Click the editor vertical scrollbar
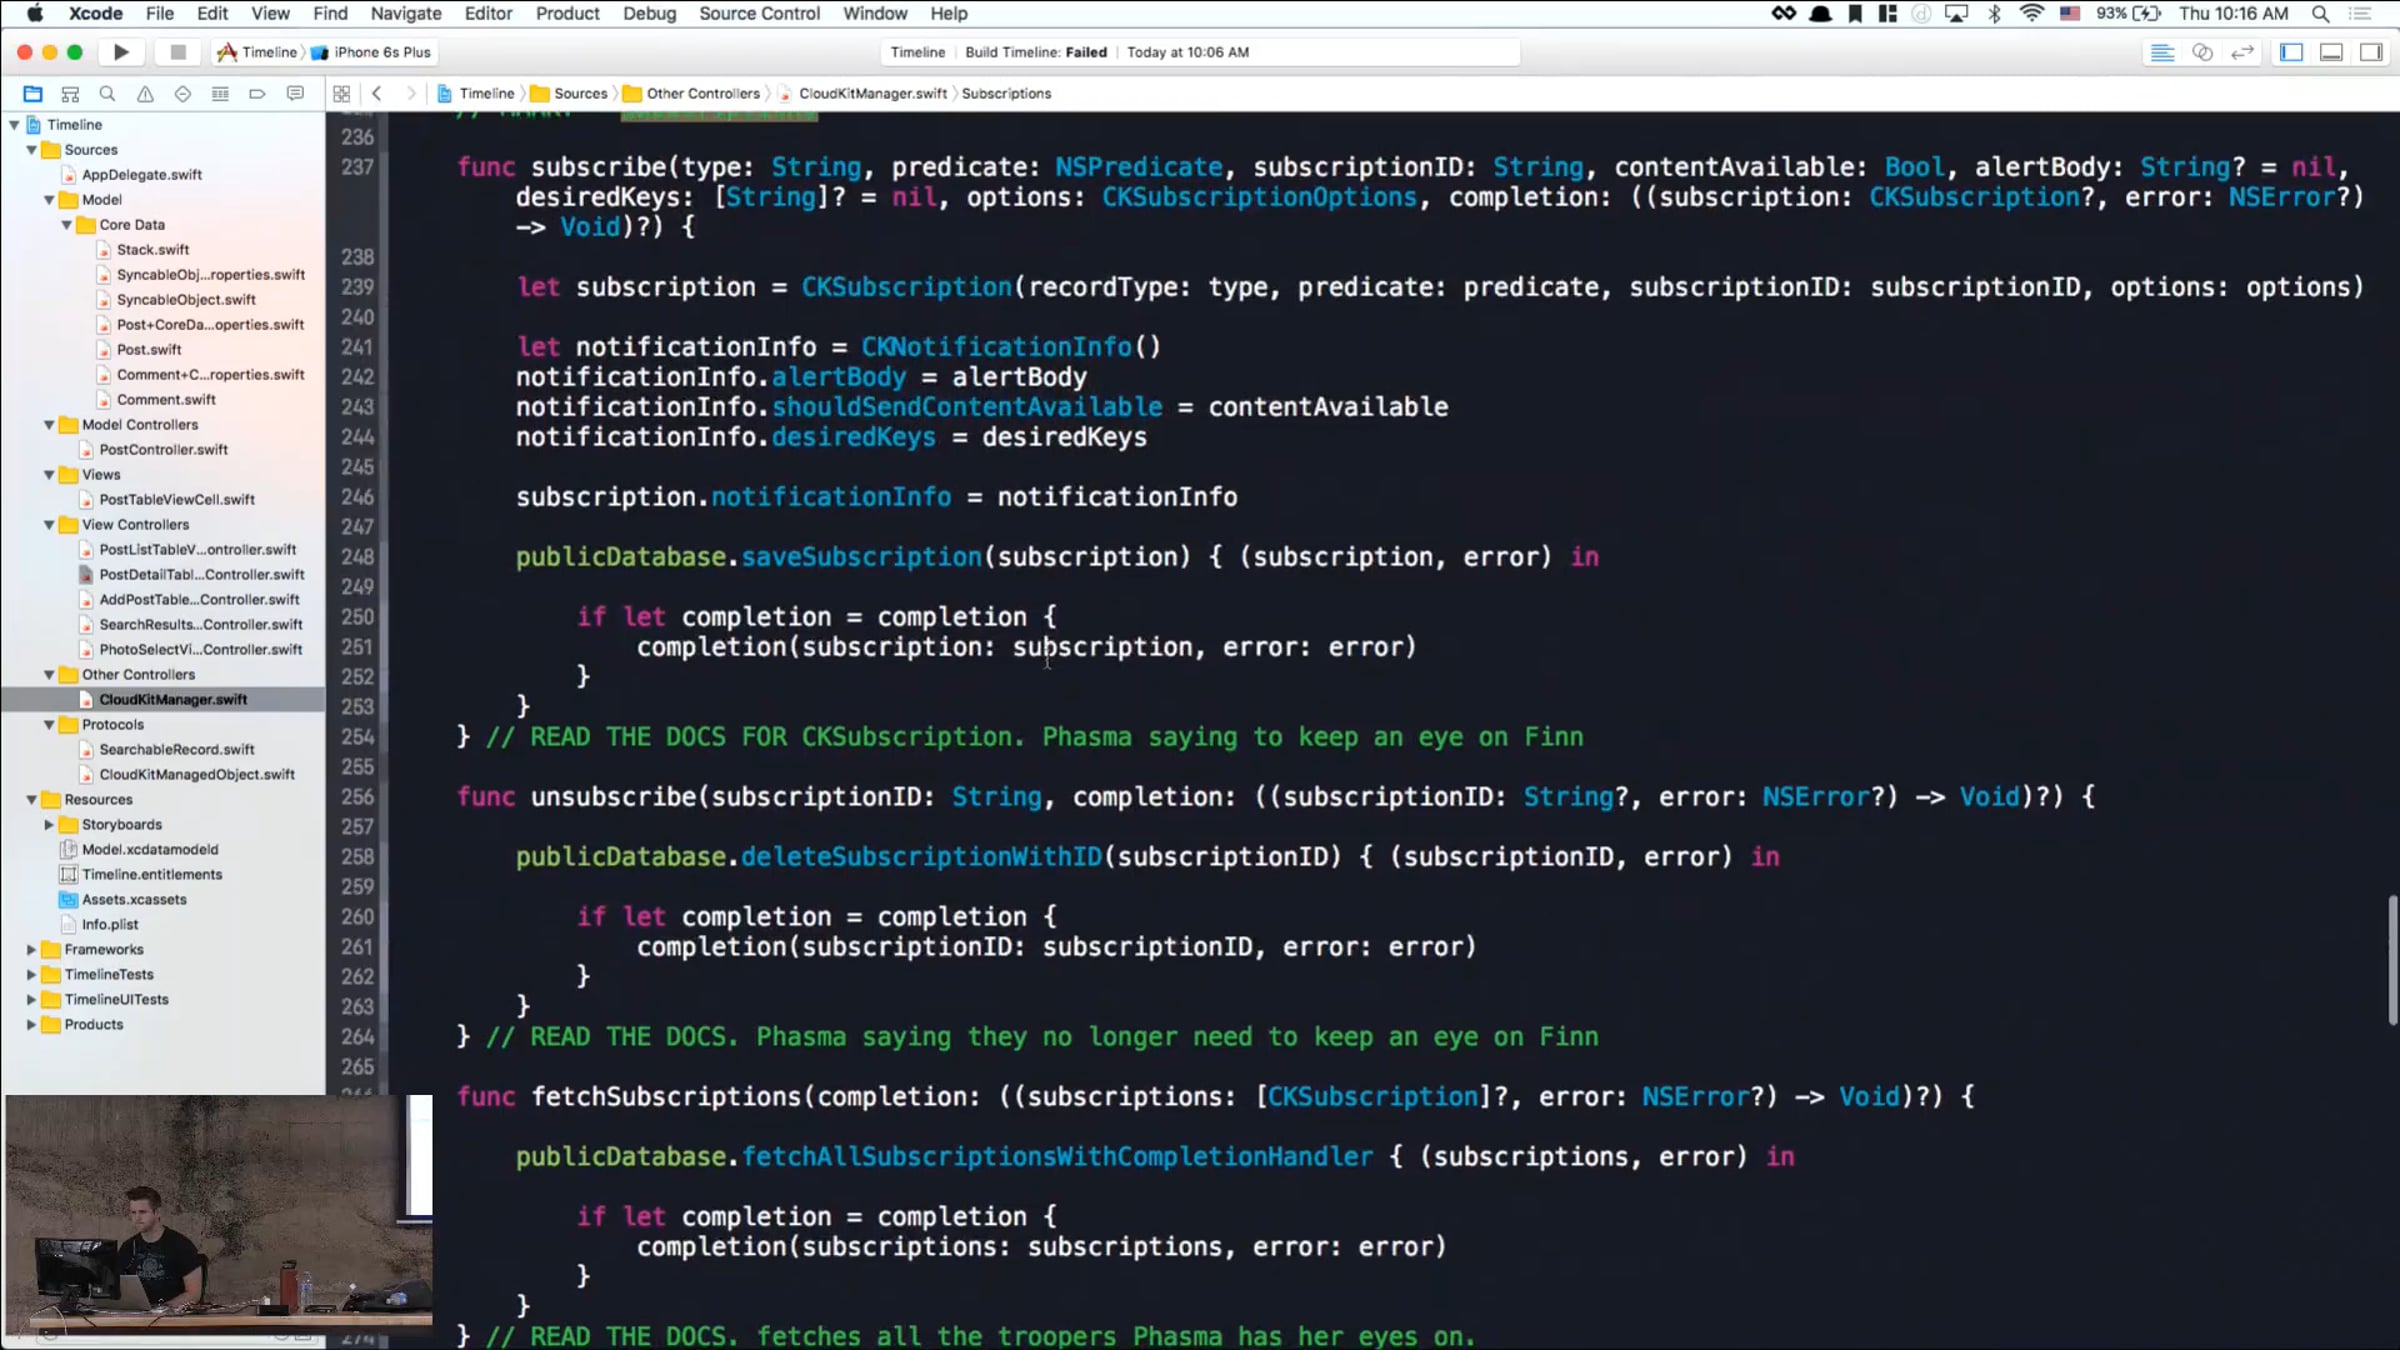Screen dimensions: 2400x1350 [x=2392, y=960]
